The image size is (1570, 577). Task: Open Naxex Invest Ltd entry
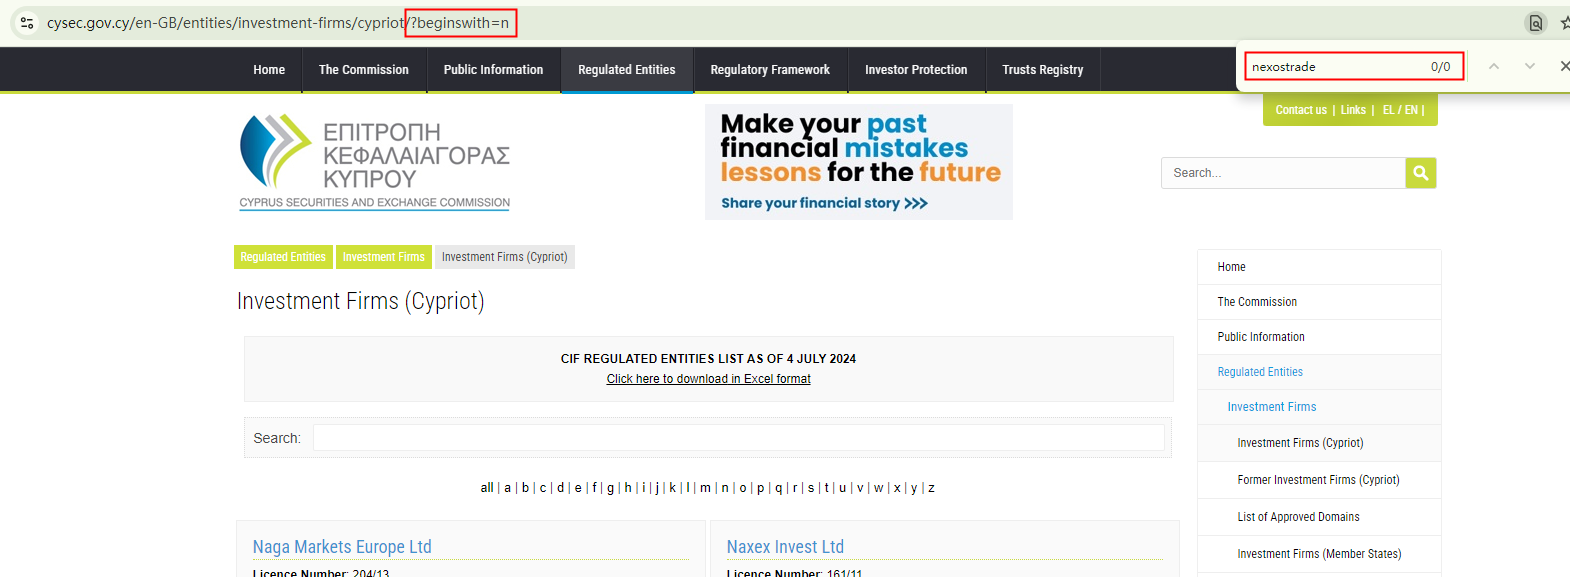coord(785,547)
